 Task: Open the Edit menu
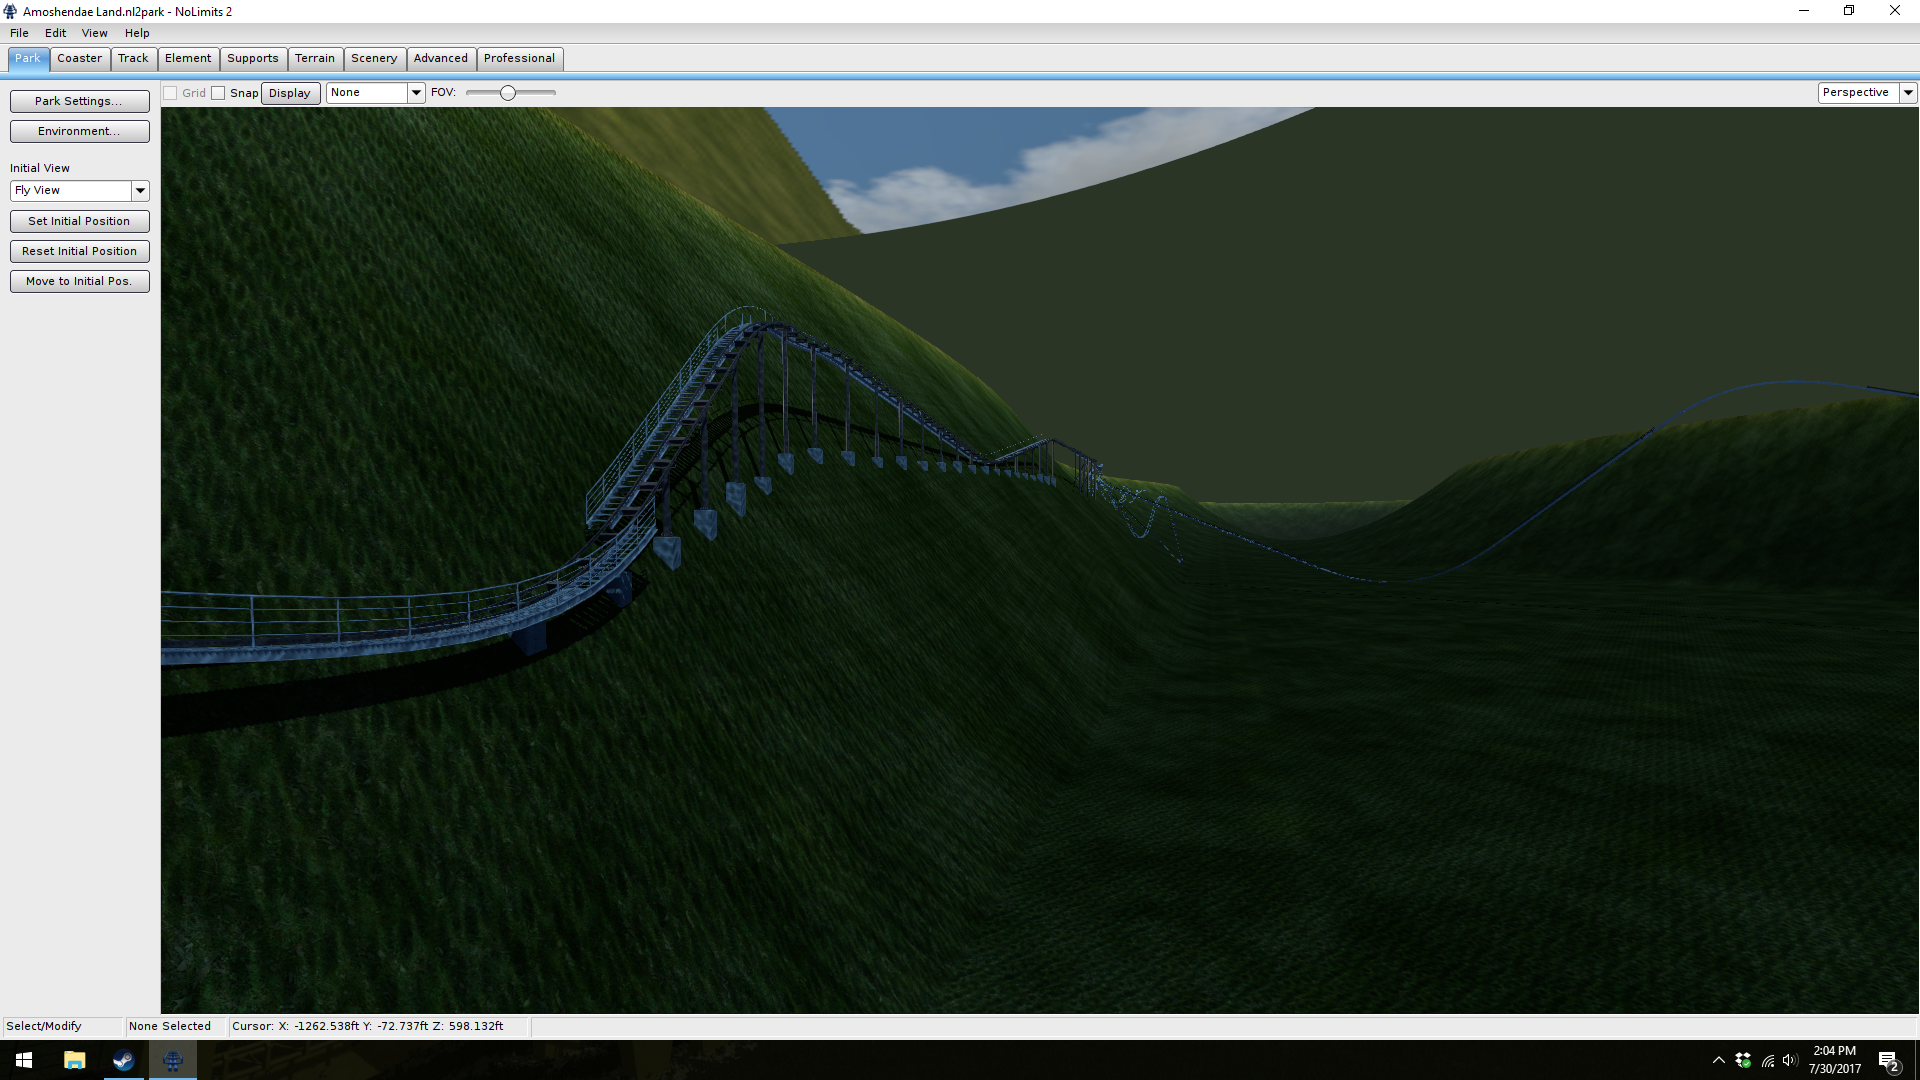55,33
